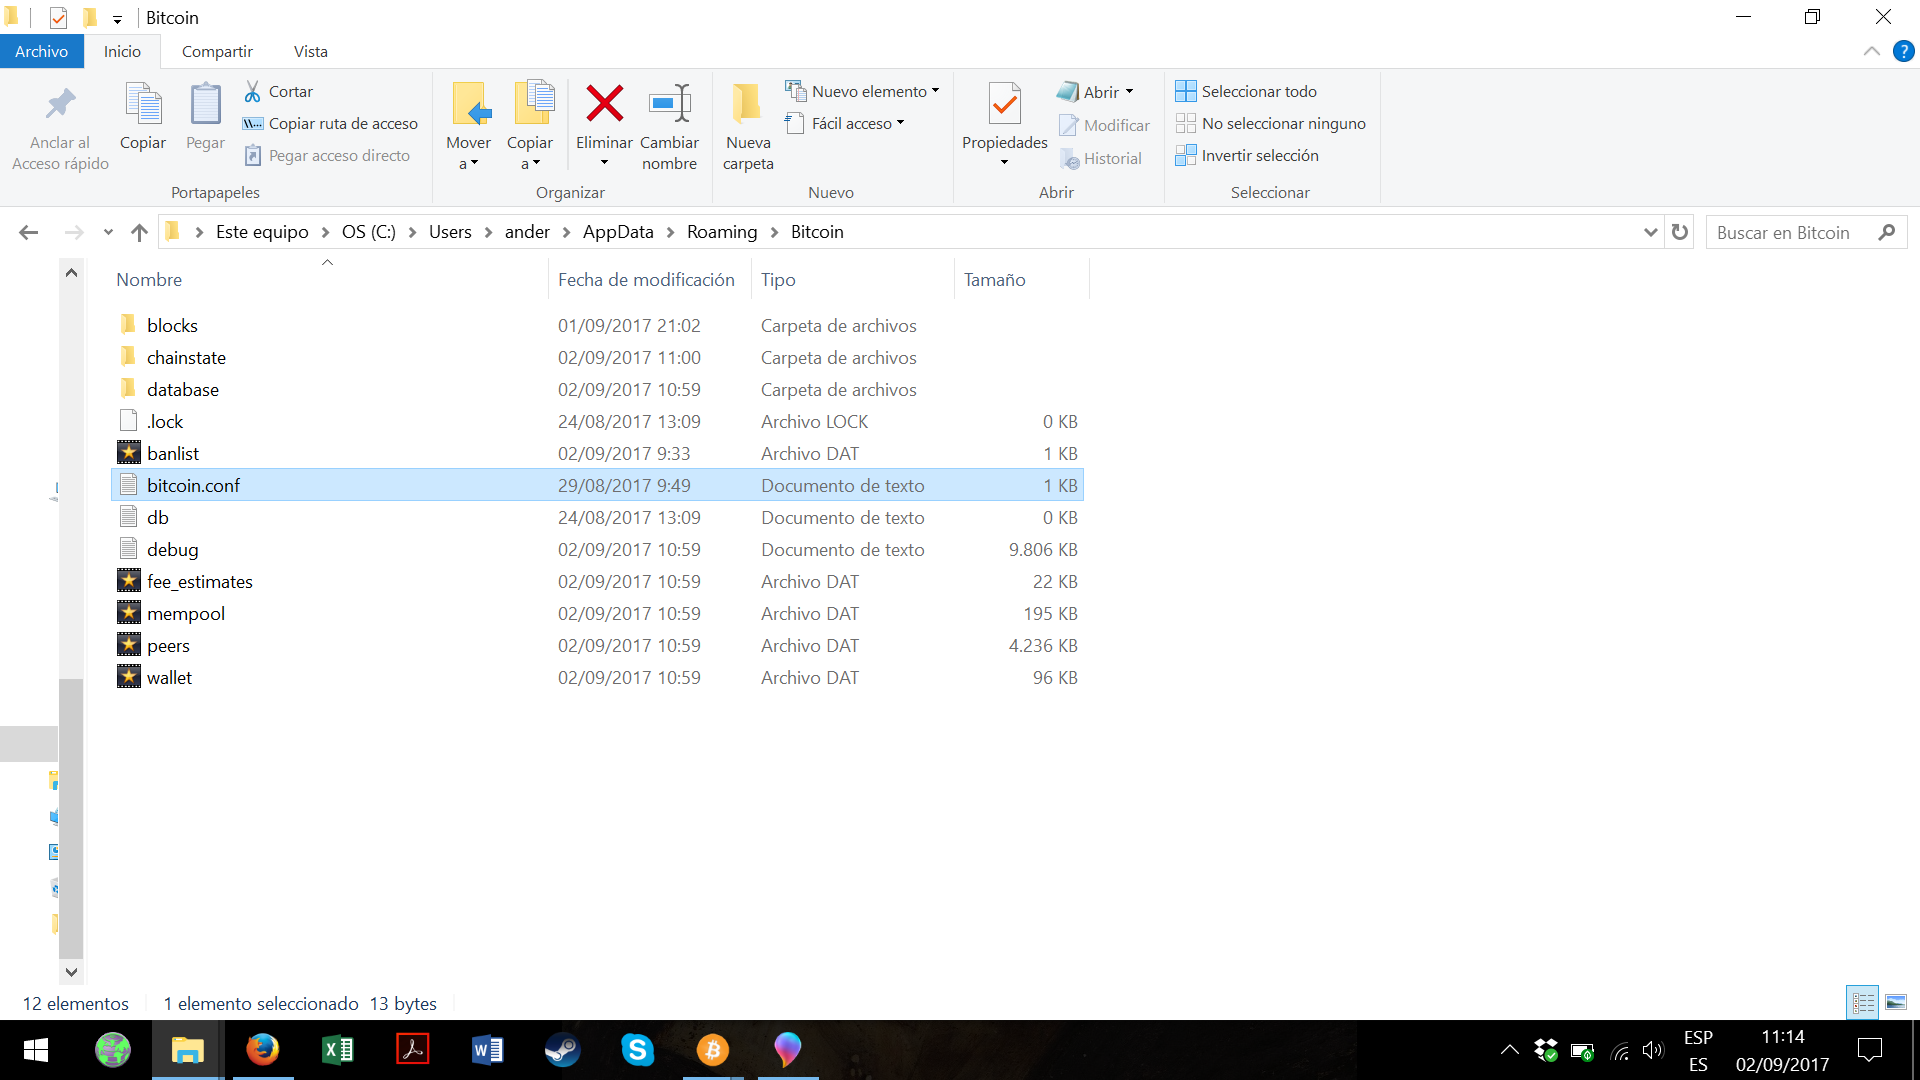
Task: Toggle the quick access toolbar properties checkmark
Action: [x=58, y=17]
